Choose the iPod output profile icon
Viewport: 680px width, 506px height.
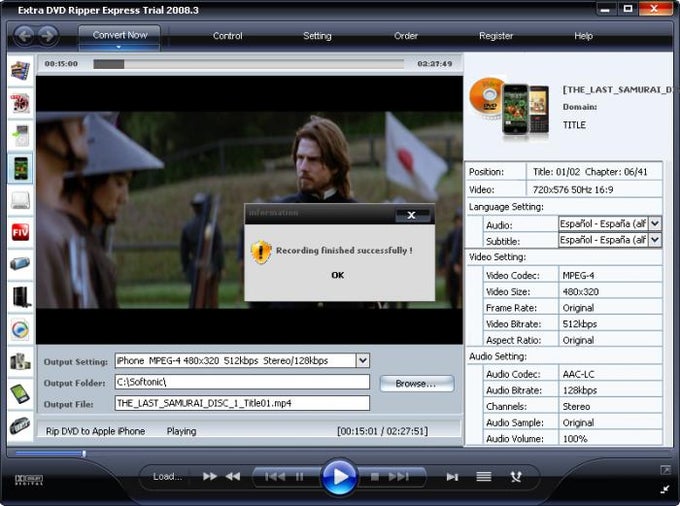click(20, 135)
